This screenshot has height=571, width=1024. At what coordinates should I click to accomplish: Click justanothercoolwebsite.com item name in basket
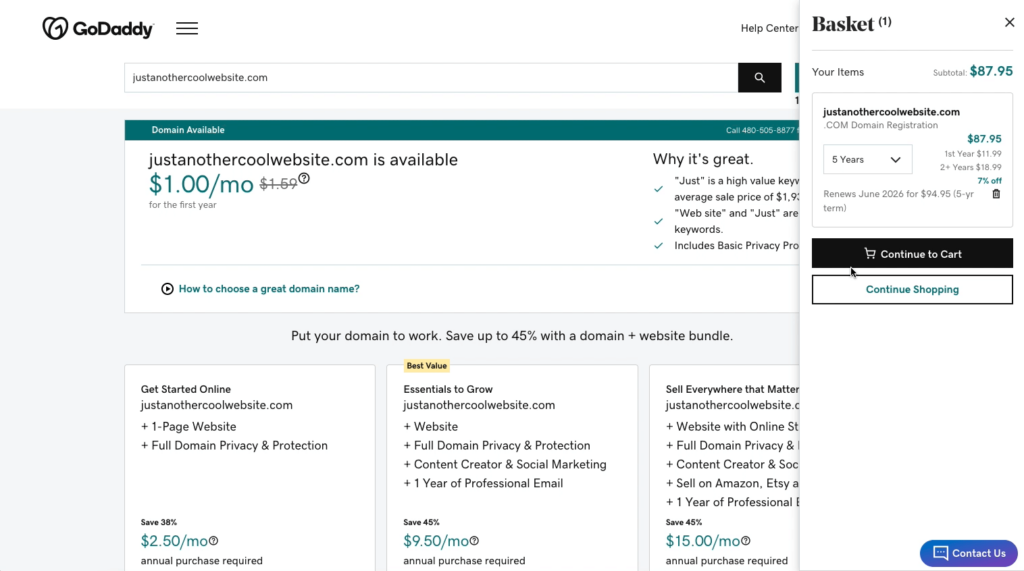pos(891,112)
